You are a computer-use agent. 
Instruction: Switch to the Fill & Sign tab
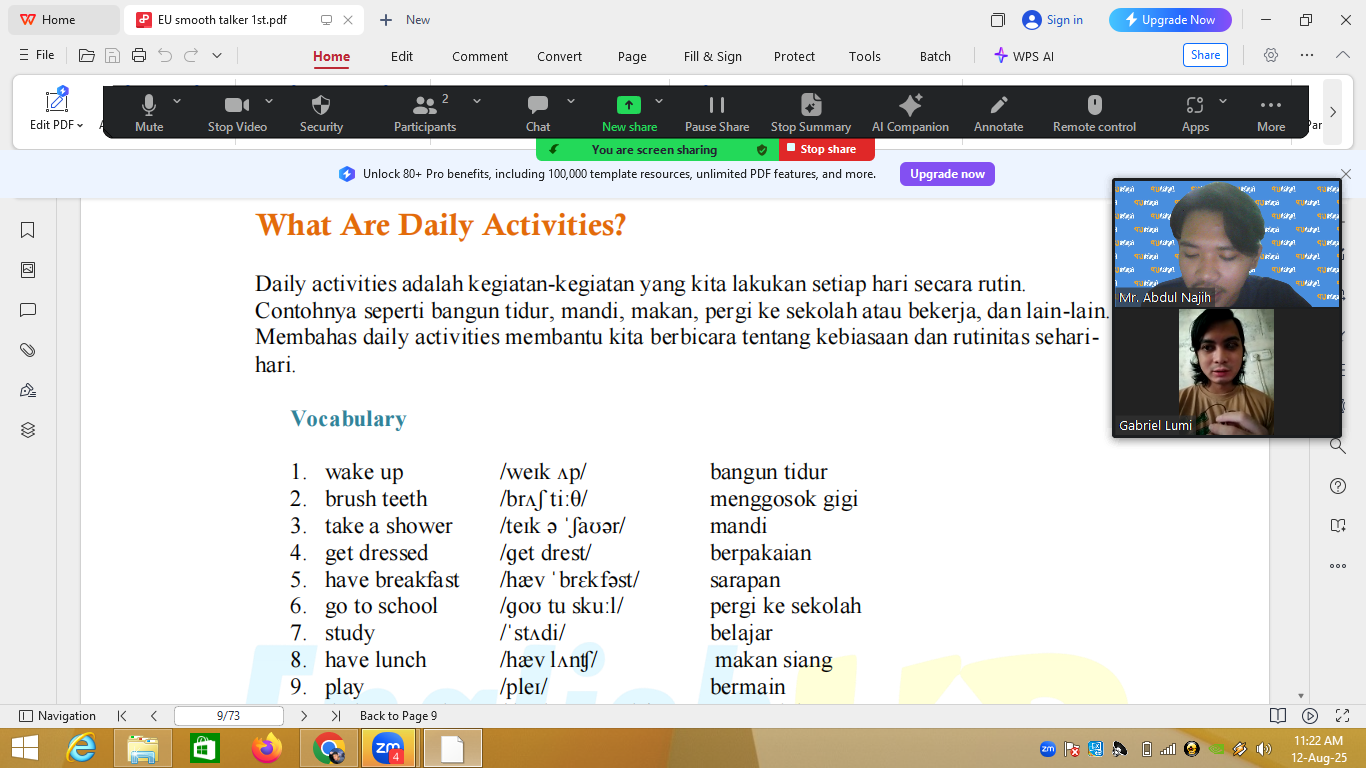click(713, 56)
